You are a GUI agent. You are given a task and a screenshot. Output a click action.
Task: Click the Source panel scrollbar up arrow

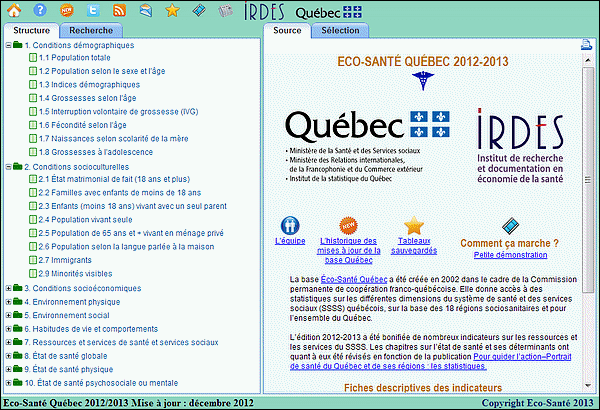point(587,60)
